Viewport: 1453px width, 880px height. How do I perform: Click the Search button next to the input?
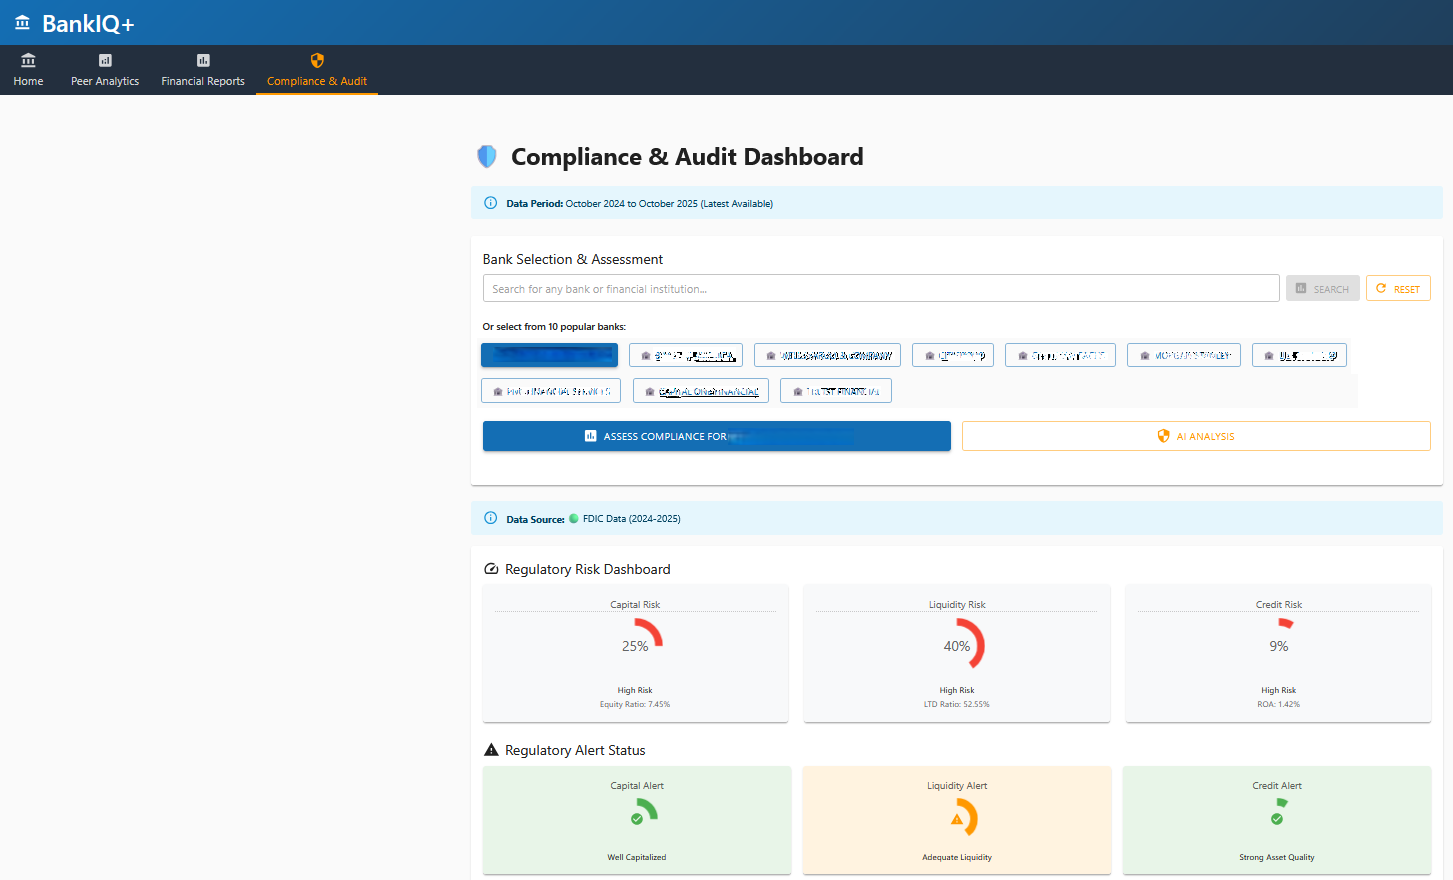pyautogui.click(x=1322, y=289)
